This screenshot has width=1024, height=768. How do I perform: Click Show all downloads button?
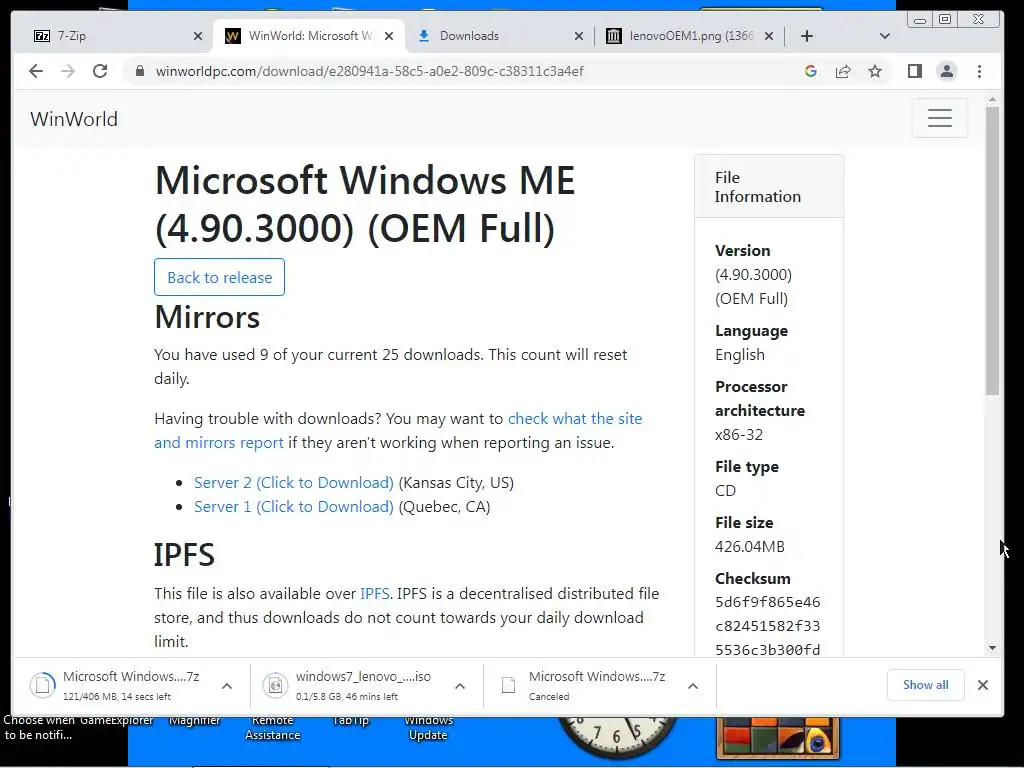tap(925, 685)
